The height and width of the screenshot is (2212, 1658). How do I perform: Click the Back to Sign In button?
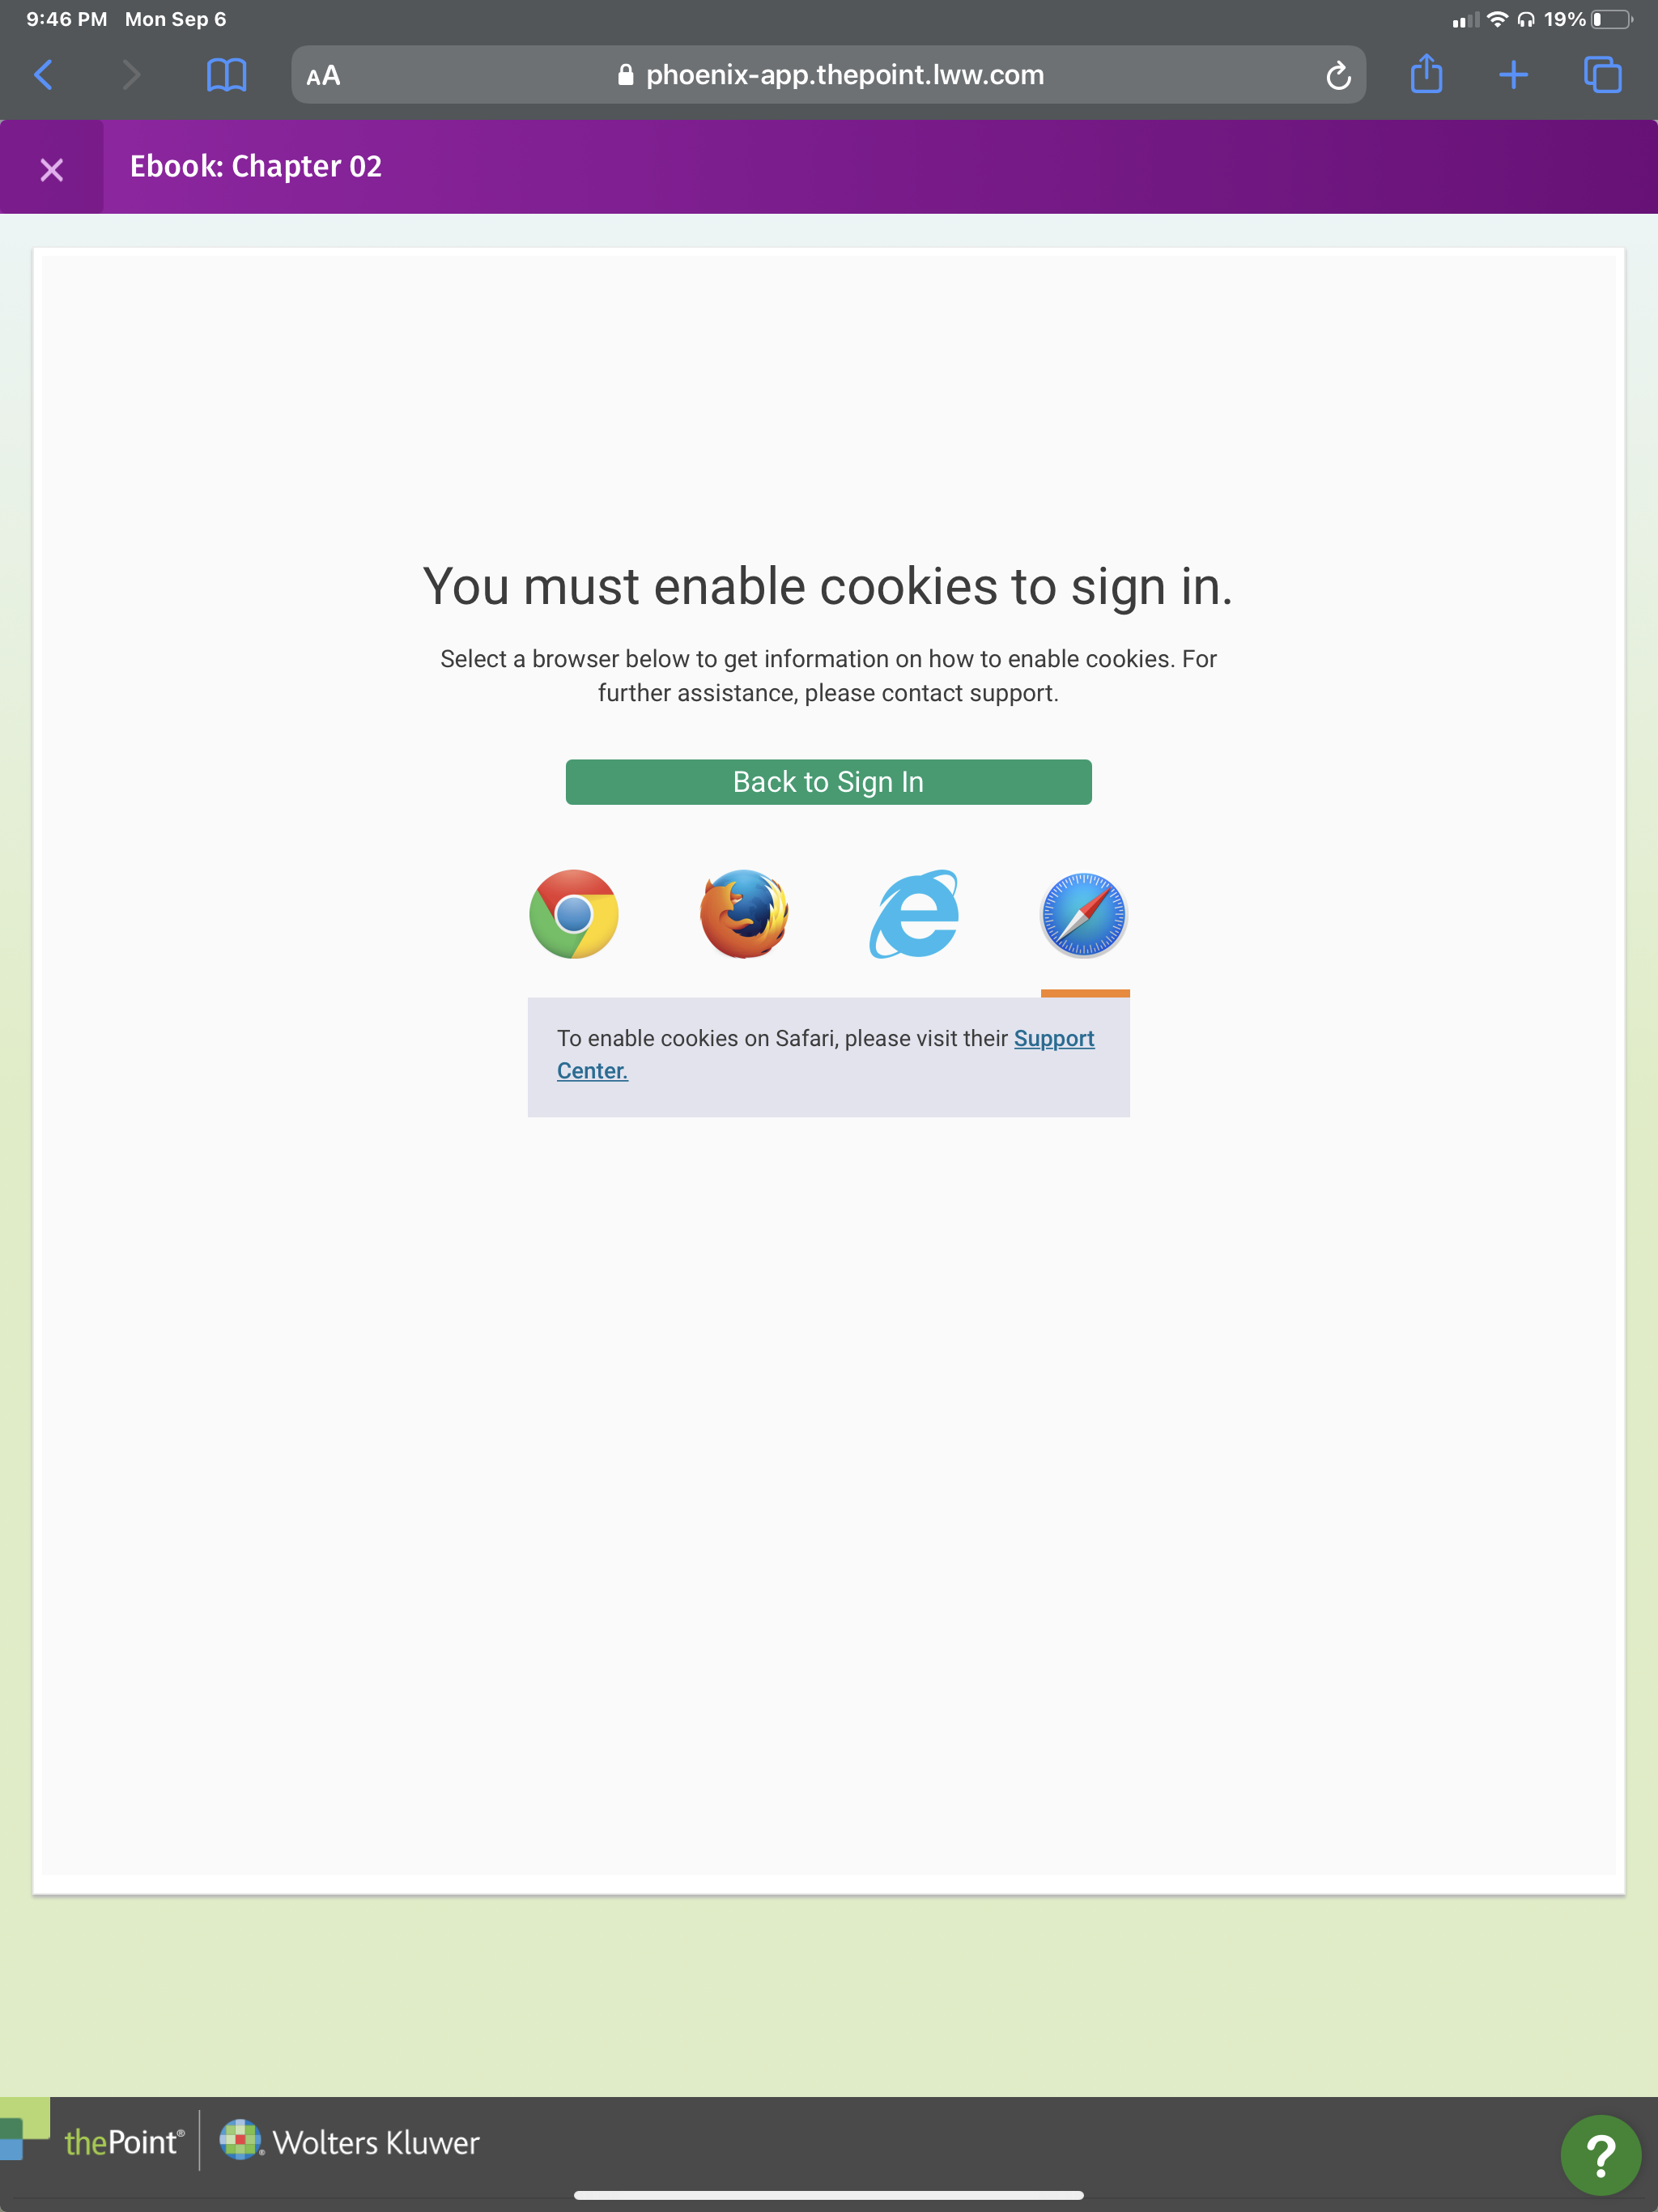(x=829, y=782)
